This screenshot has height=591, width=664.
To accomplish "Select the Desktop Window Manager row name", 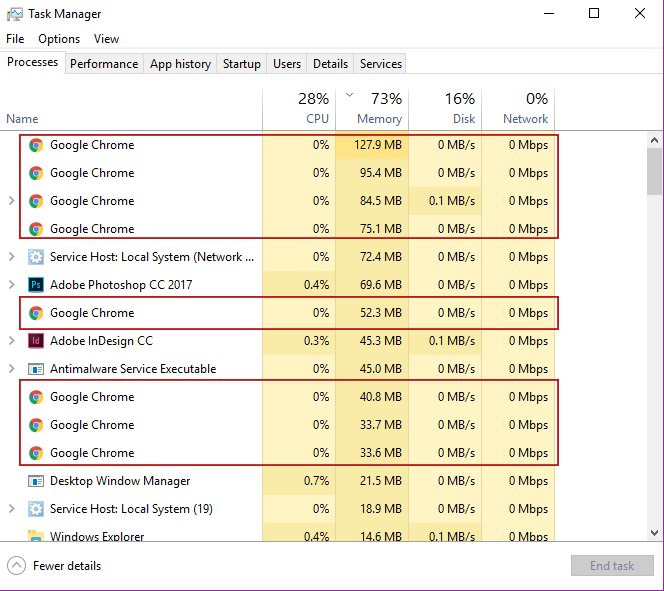I will pos(120,481).
